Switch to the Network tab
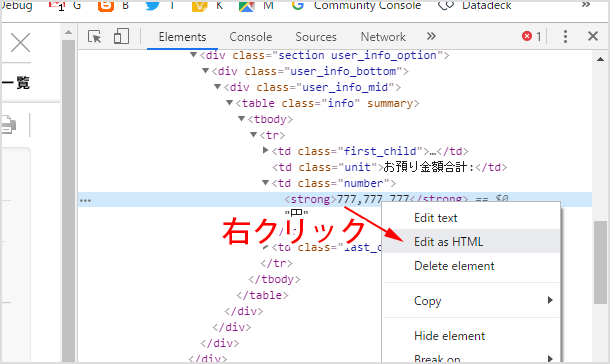 tap(383, 37)
